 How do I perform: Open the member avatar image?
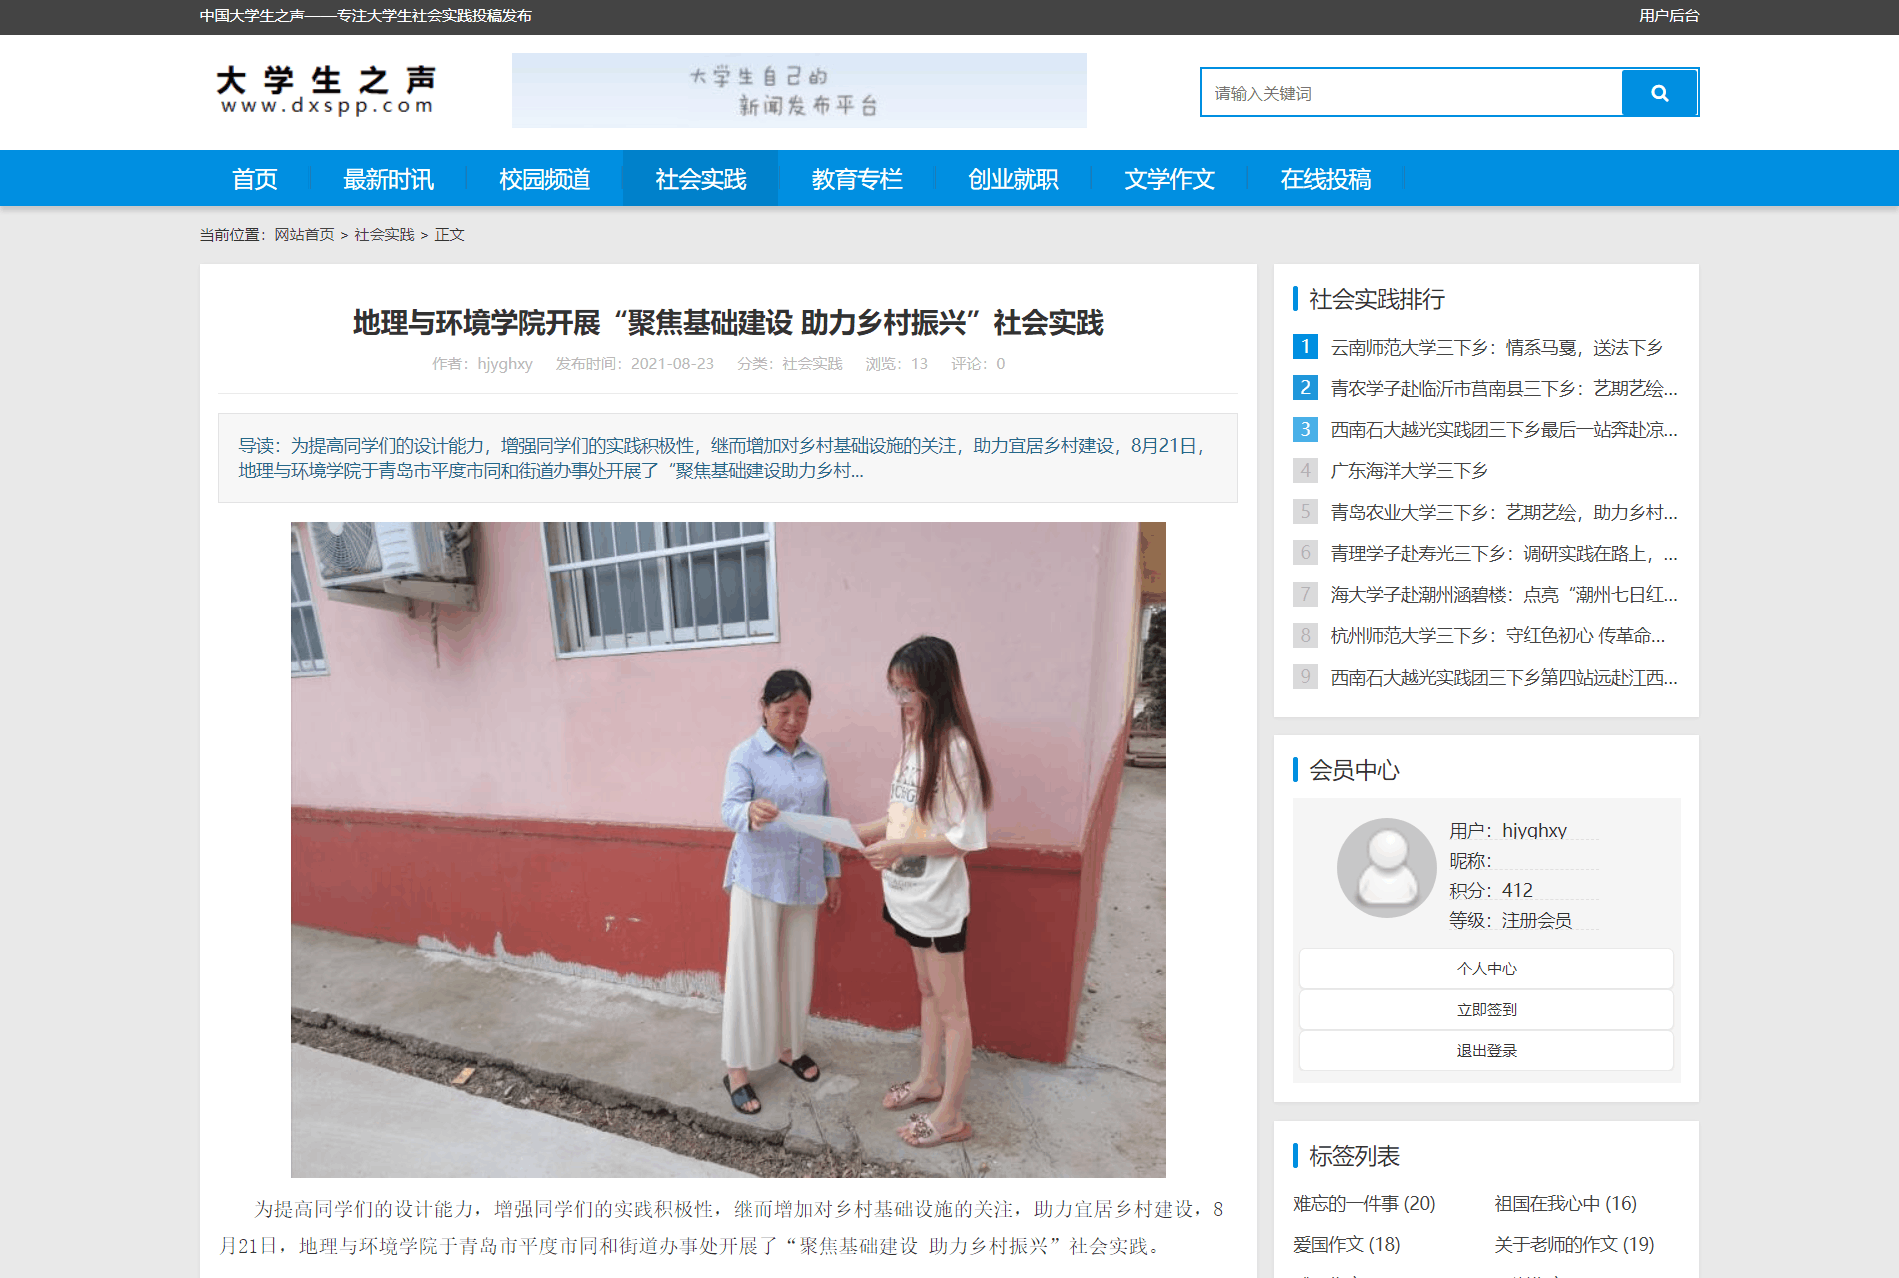[1386, 868]
